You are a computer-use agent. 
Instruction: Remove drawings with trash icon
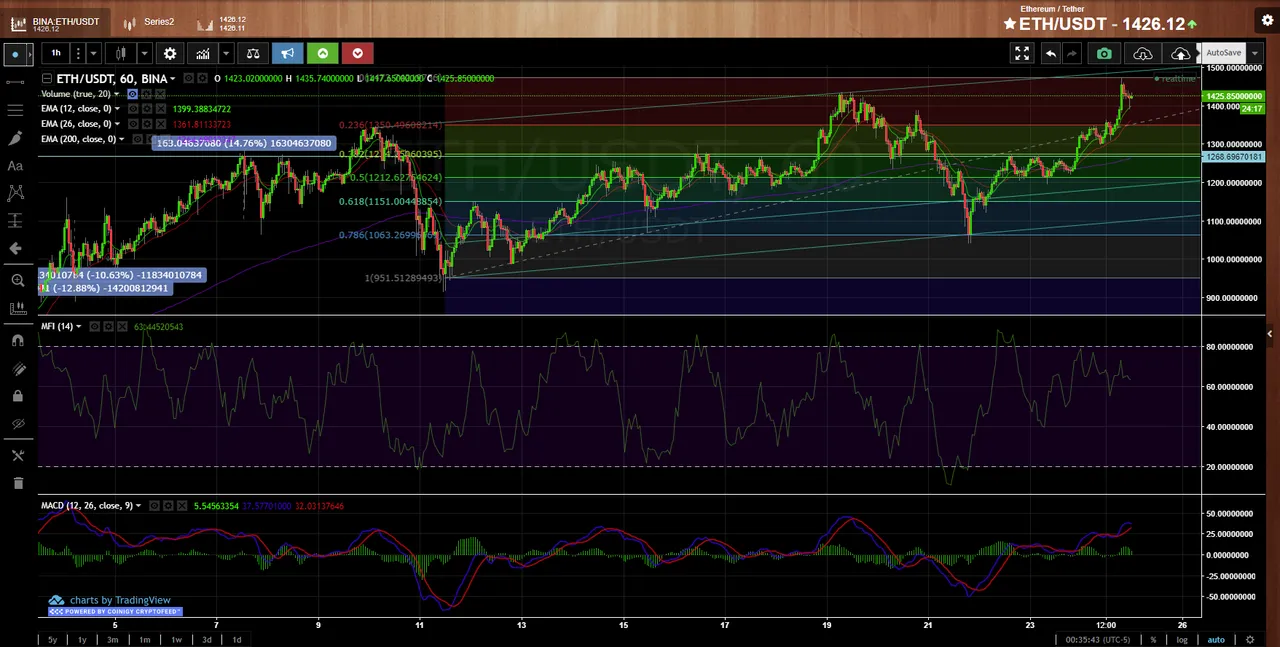17,483
